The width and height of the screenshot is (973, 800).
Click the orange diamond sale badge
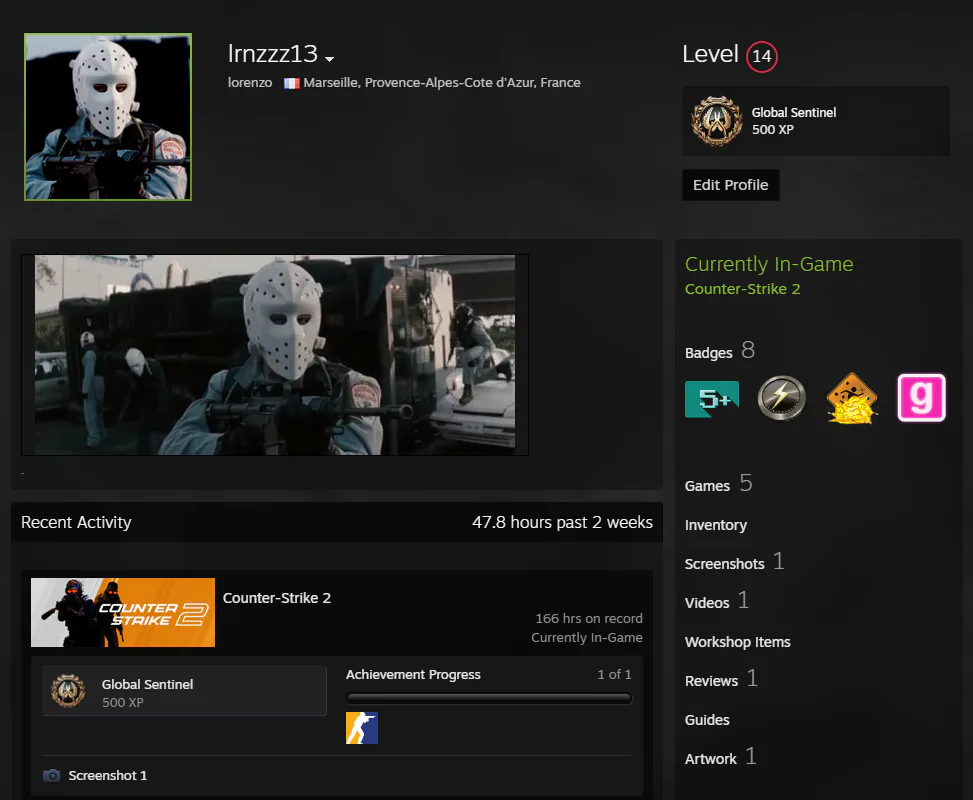click(852, 398)
